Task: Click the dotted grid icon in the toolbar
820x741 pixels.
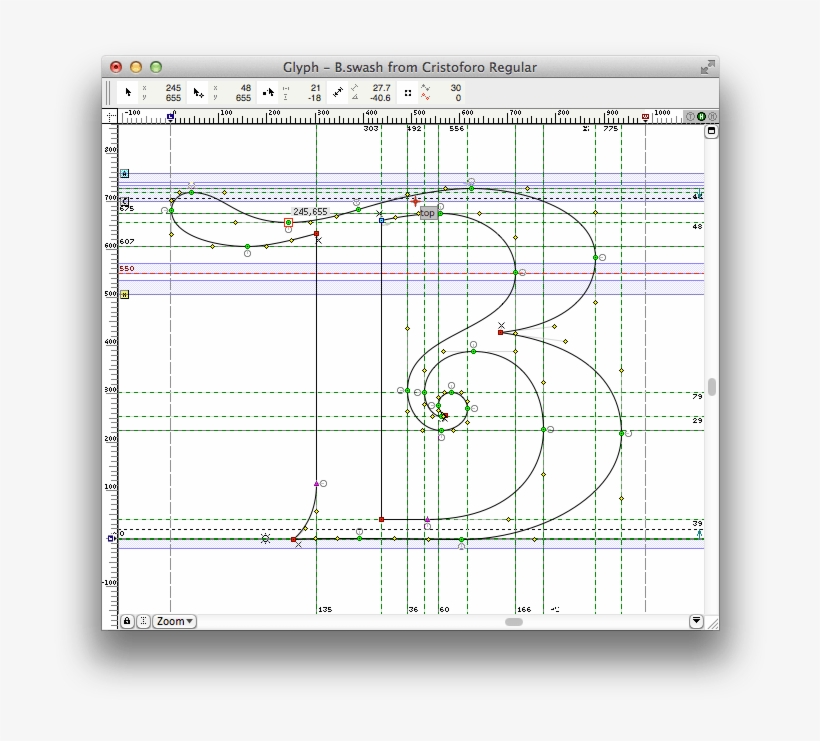Action: (x=408, y=93)
